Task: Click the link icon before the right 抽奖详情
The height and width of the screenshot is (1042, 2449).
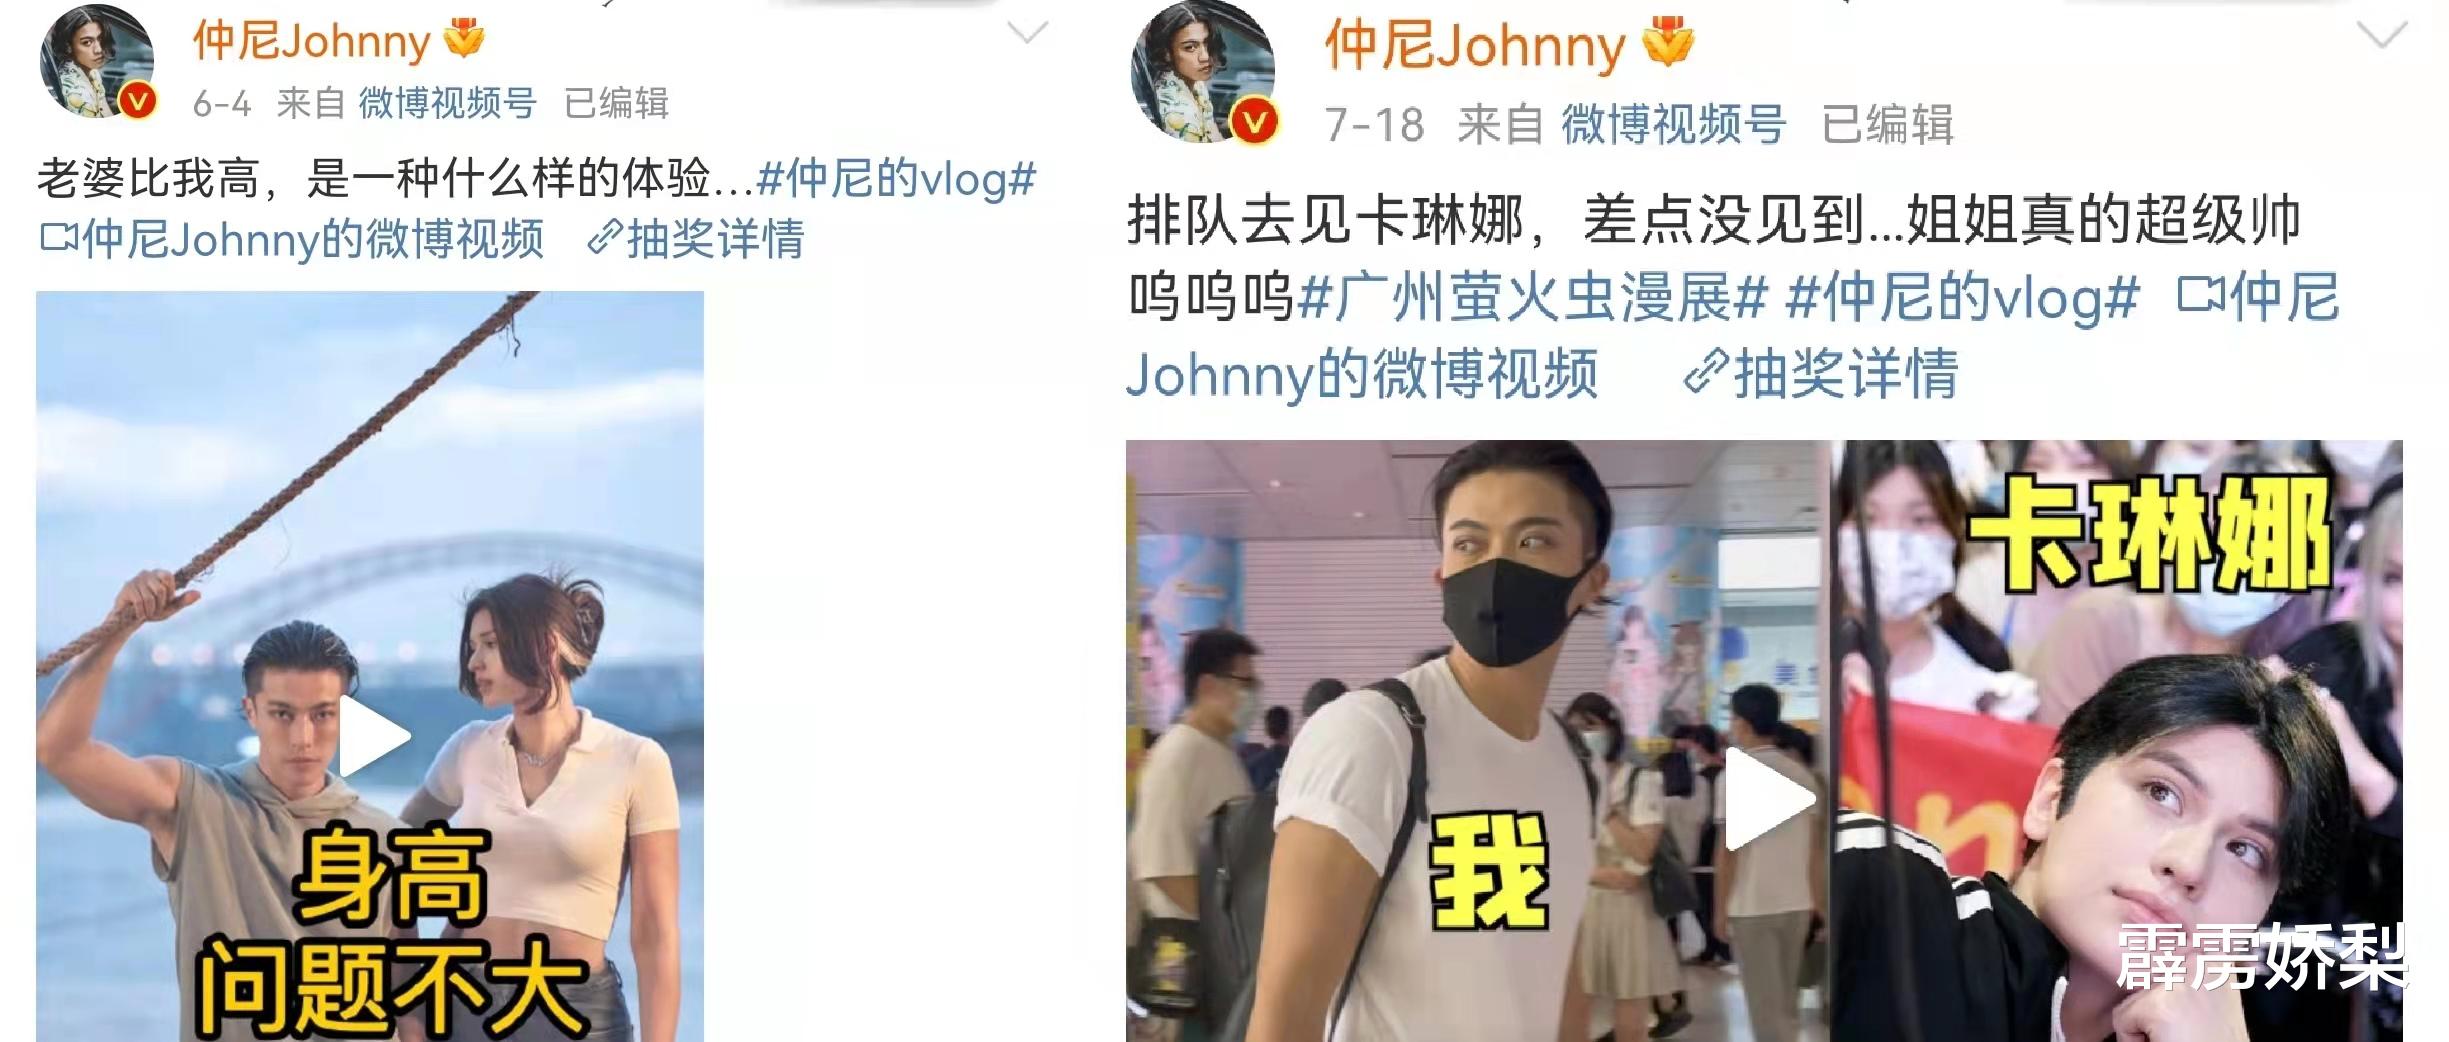Action: [x=1706, y=372]
